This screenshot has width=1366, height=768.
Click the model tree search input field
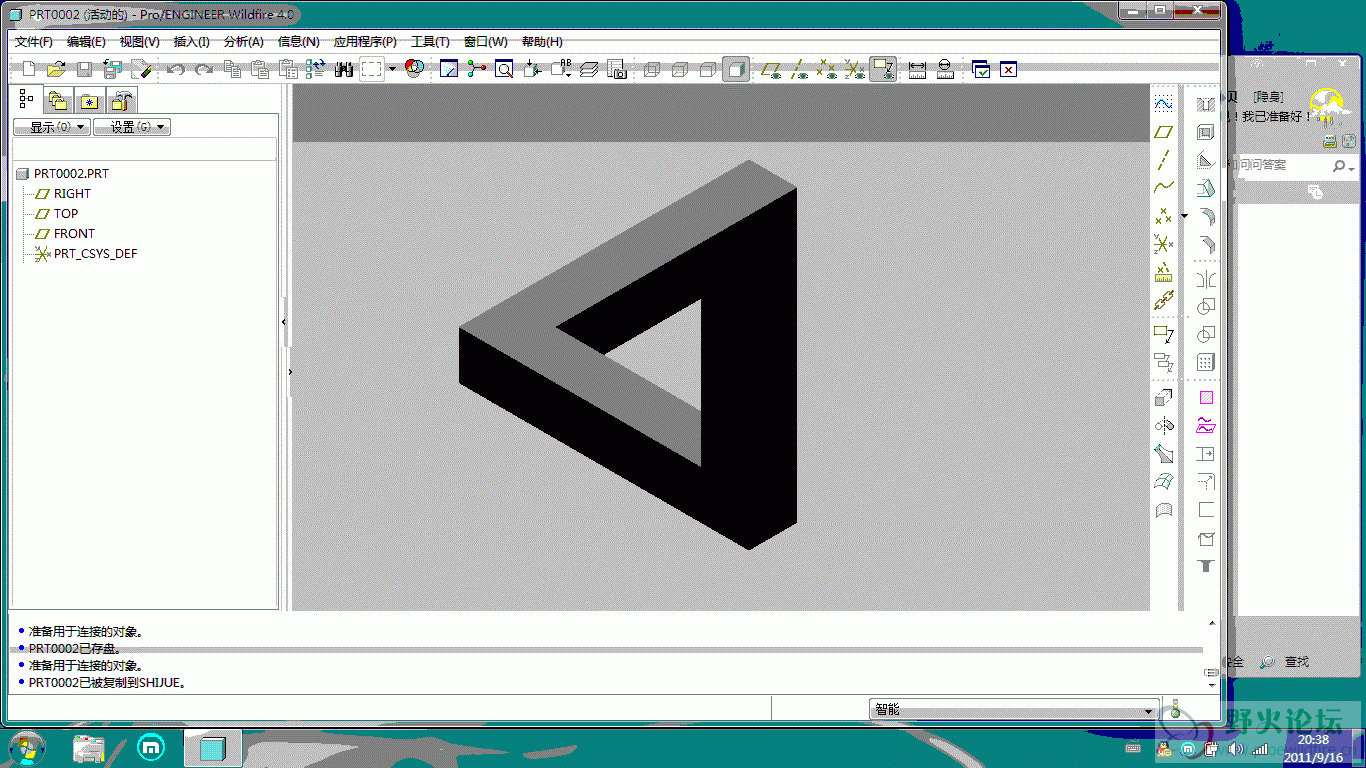pos(144,149)
